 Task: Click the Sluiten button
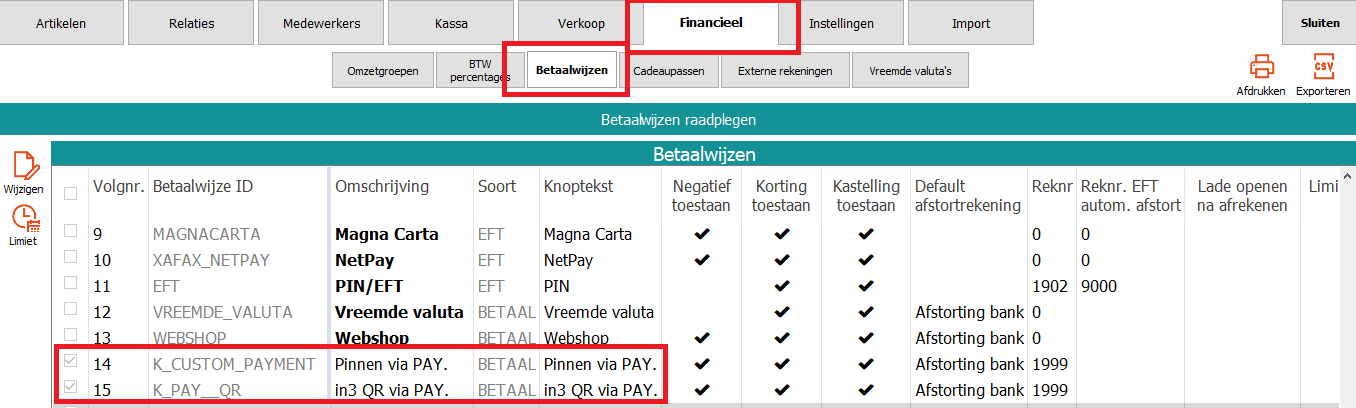tap(1319, 23)
